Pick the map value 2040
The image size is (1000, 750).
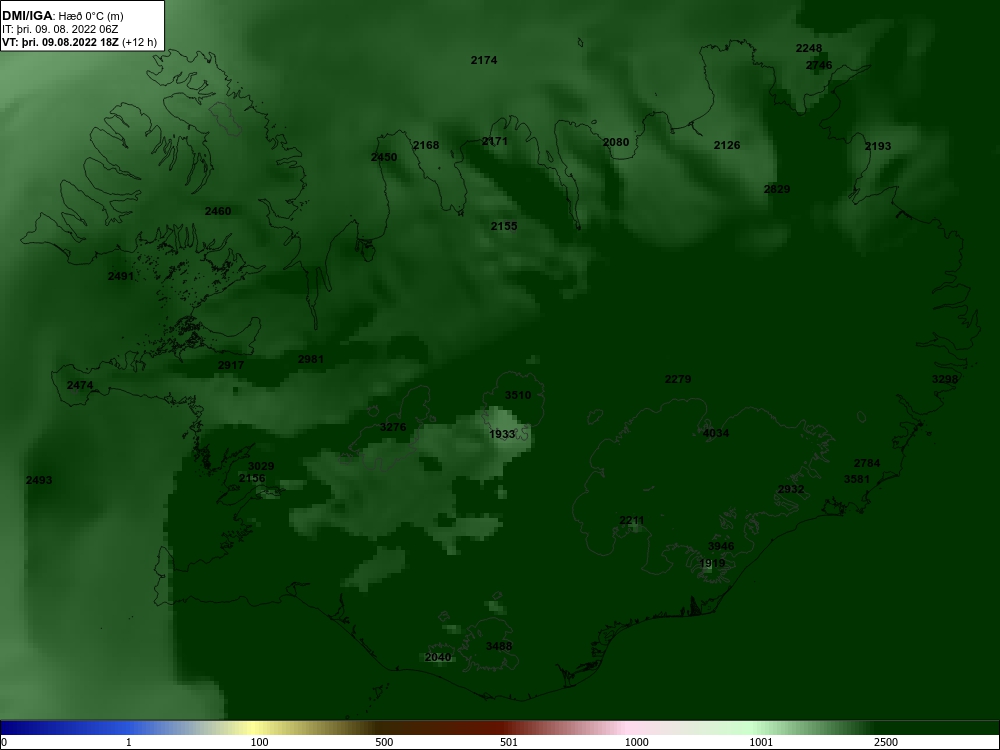tap(438, 657)
